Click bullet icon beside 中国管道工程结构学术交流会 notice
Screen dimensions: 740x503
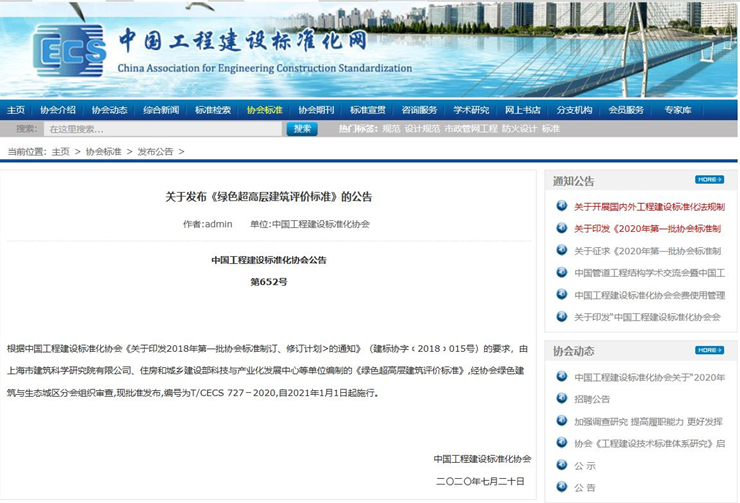[x=561, y=272]
